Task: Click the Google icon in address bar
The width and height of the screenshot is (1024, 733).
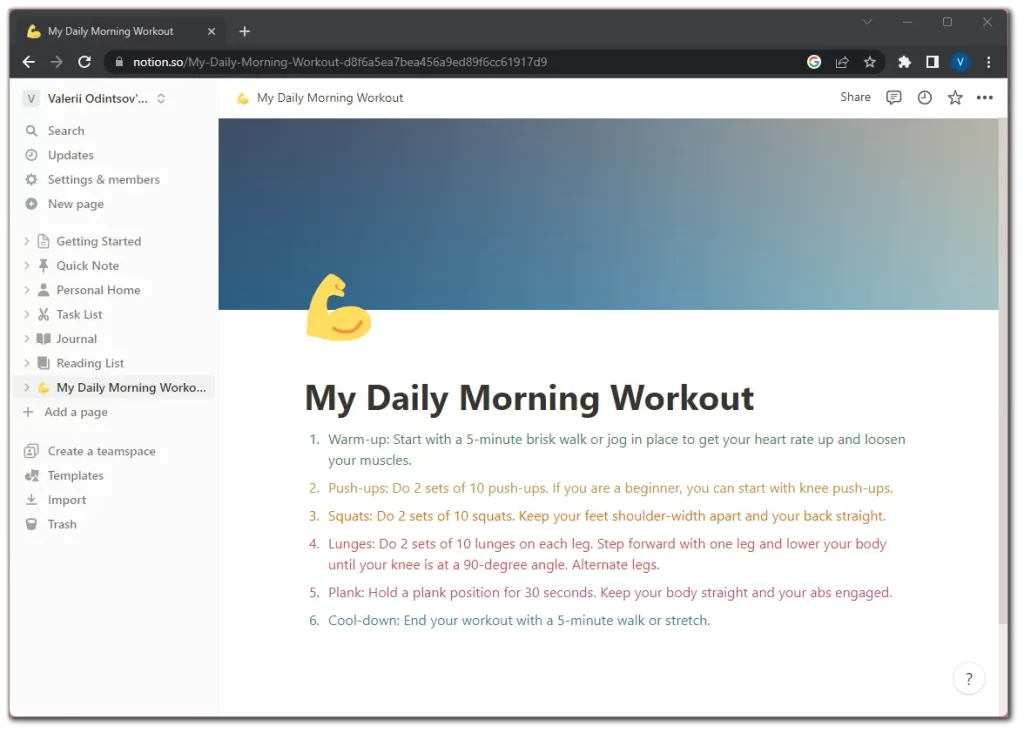Action: tap(814, 62)
